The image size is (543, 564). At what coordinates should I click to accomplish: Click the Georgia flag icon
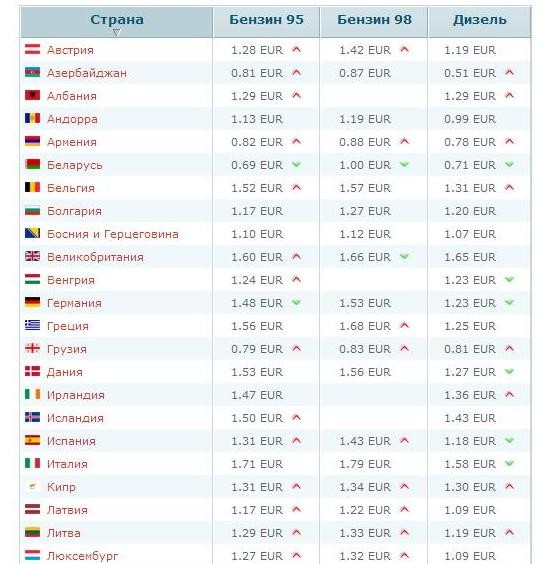(32, 348)
